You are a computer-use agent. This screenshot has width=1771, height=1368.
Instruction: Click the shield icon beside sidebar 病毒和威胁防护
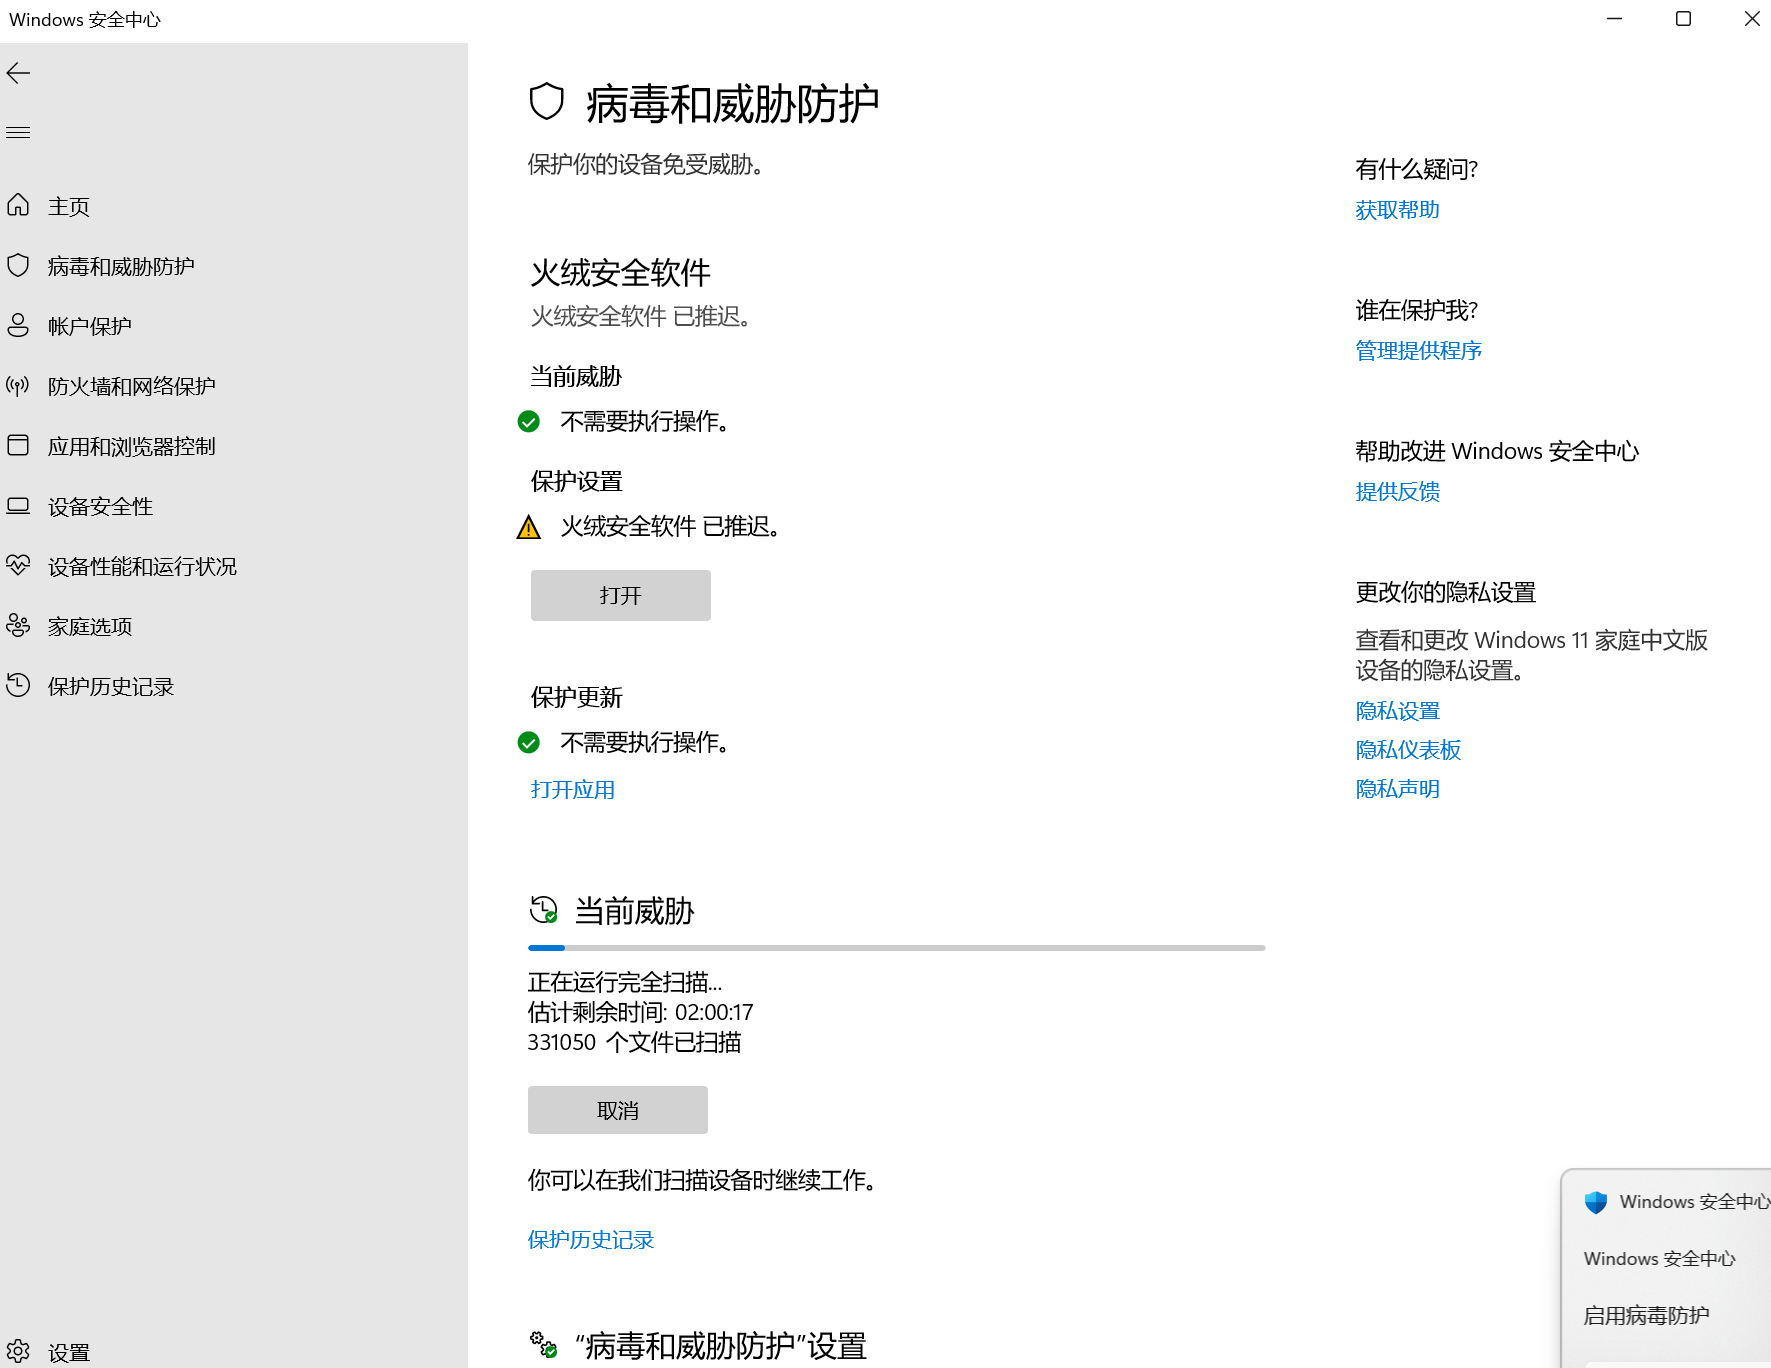(18, 265)
